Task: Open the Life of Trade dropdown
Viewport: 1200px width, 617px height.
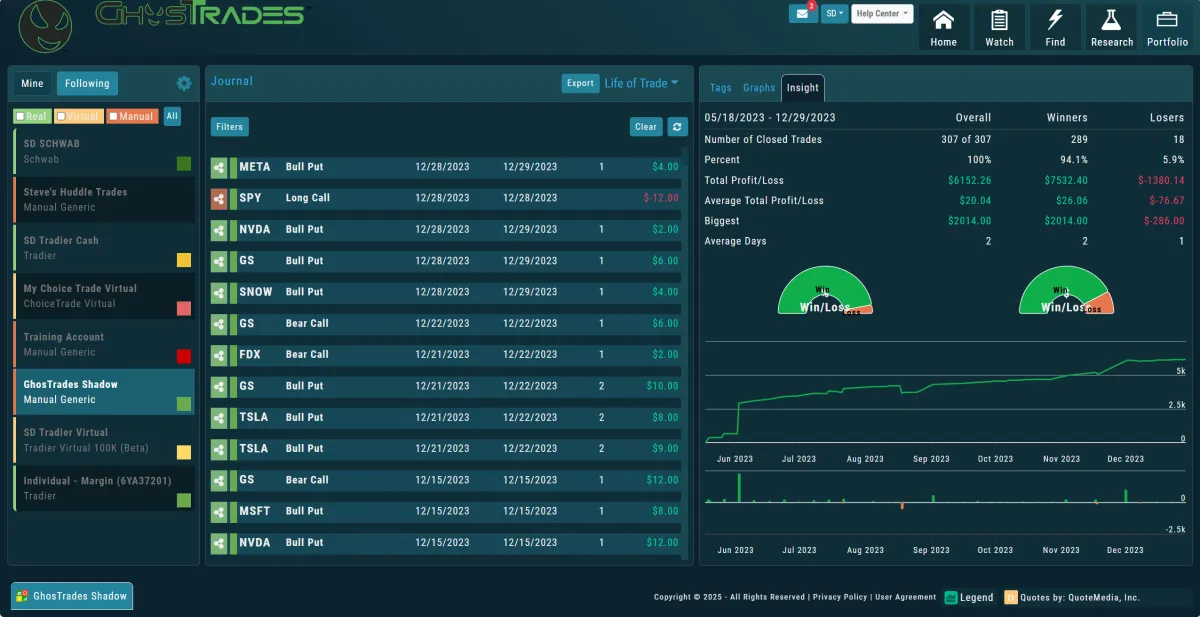Action: (641, 83)
